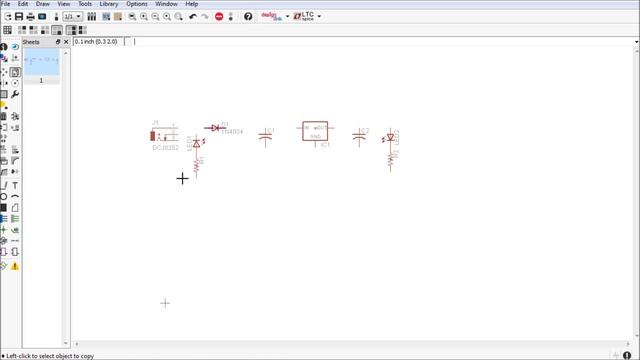Click the Grid icon in parameter toolbar

click(7, 30)
